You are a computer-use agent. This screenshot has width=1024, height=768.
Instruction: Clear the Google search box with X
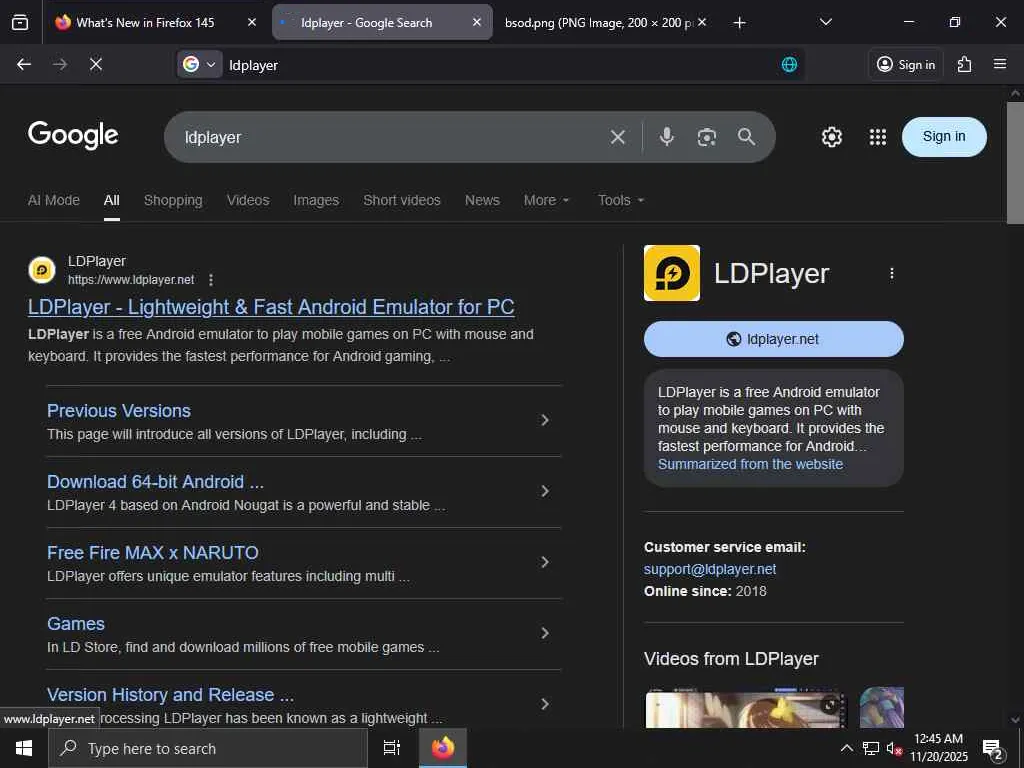click(x=617, y=137)
